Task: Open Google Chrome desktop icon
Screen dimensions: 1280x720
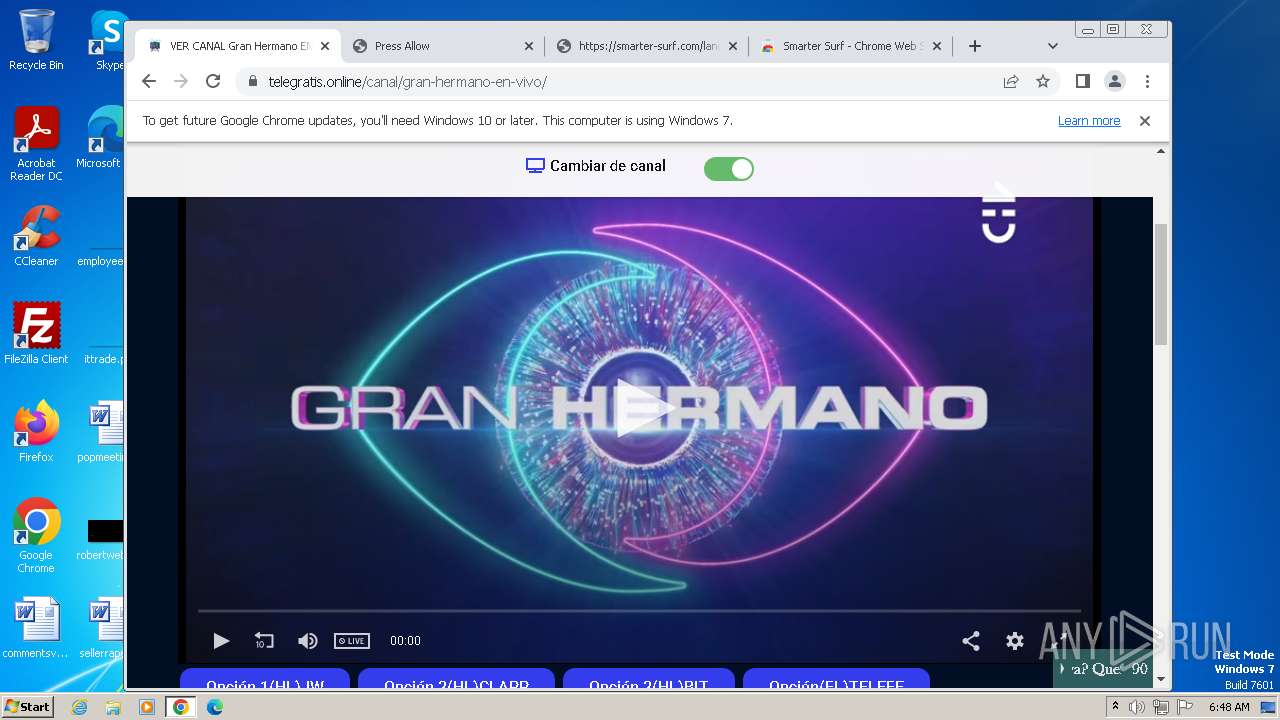Action: pos(36,536)
